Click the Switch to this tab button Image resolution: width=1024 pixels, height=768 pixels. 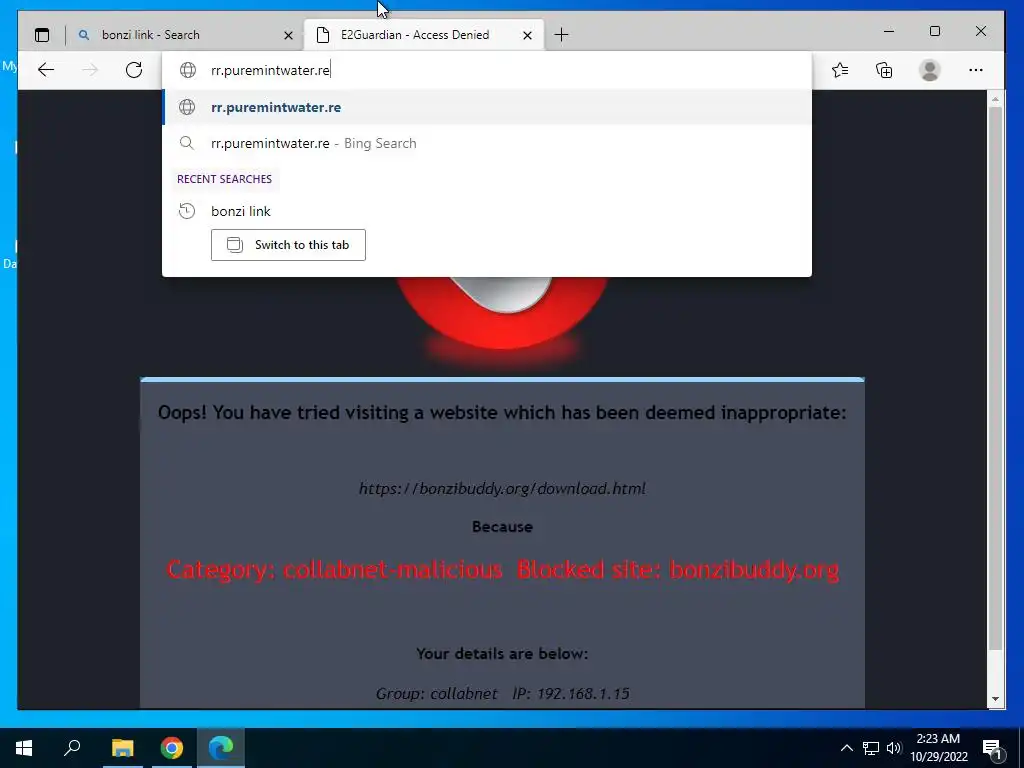[288, 245]
